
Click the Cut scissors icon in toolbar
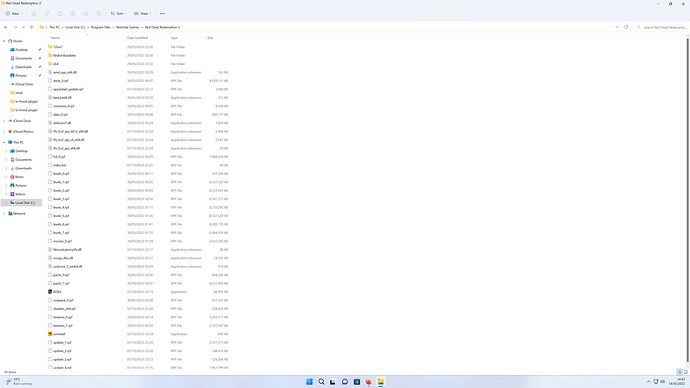(34, 14)
